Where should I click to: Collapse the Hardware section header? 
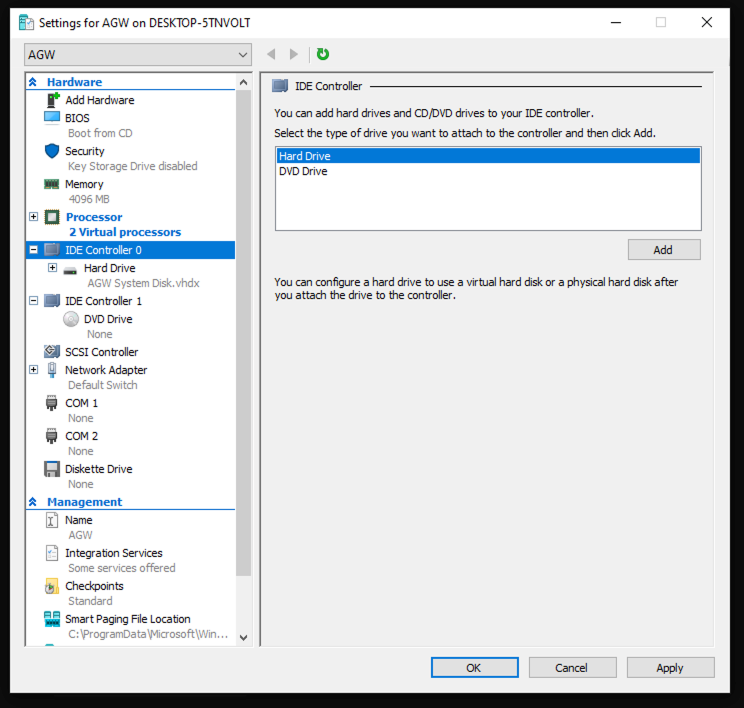tap(34, 82)
